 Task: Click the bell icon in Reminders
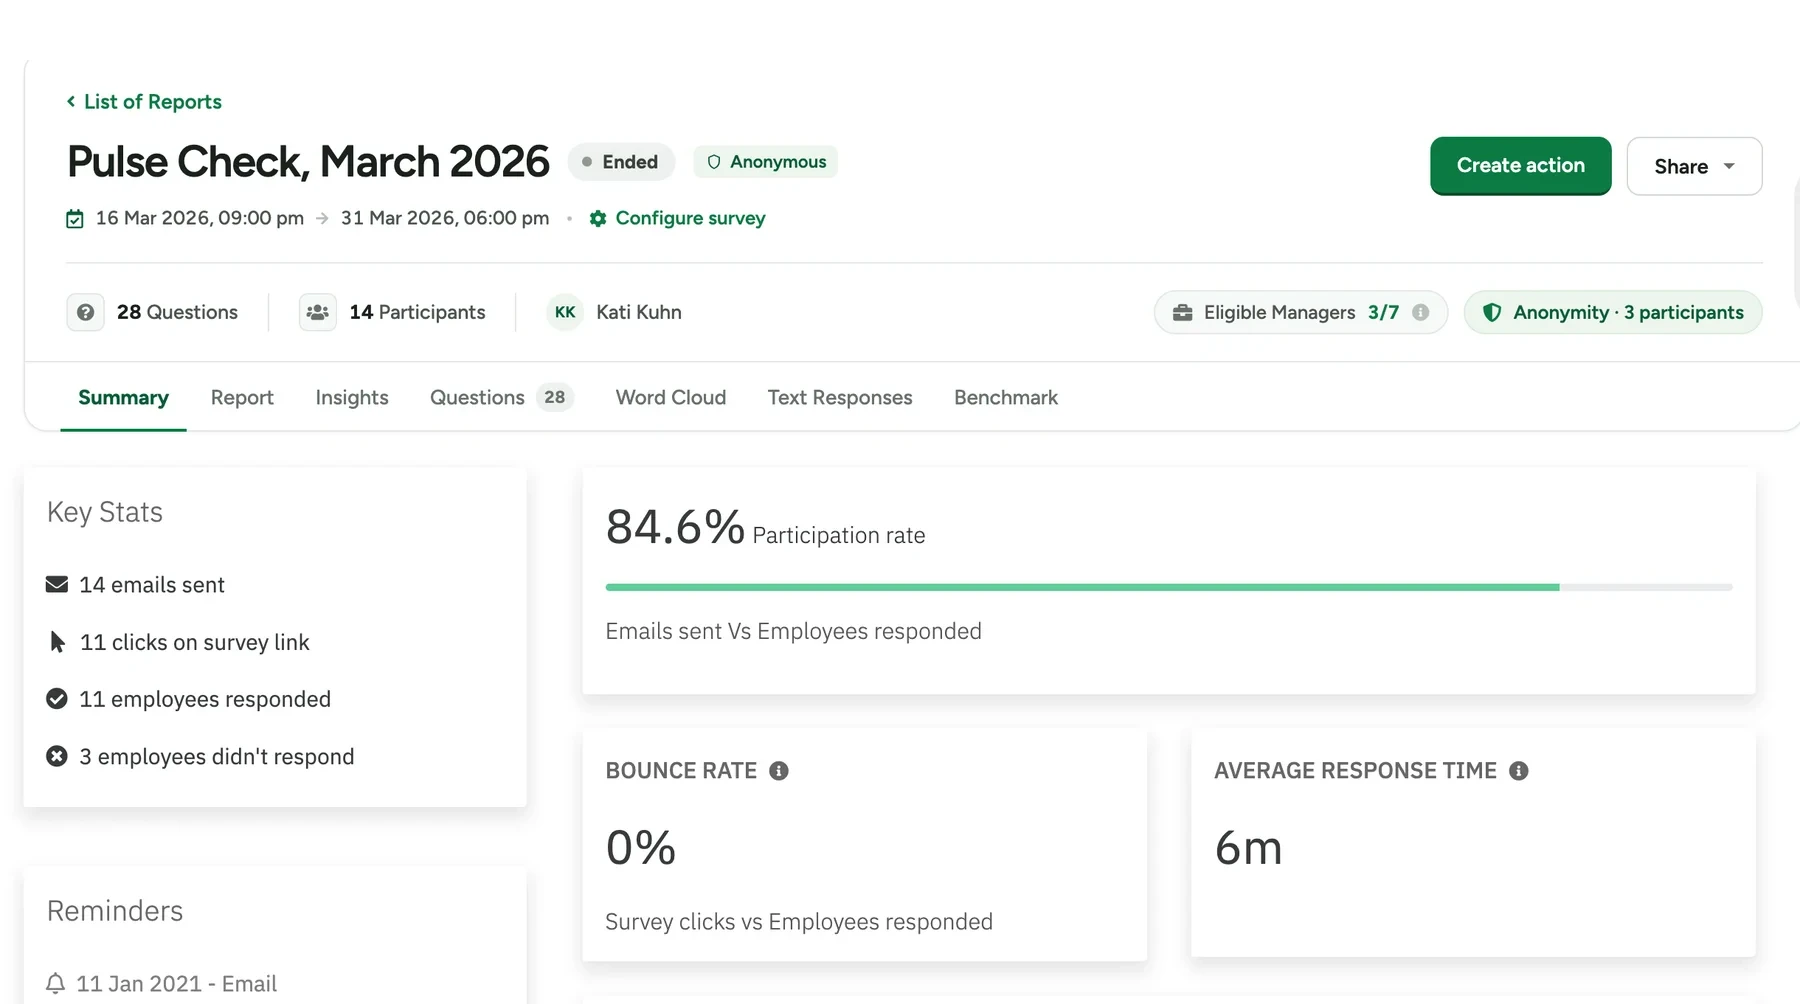pos(56,984)
